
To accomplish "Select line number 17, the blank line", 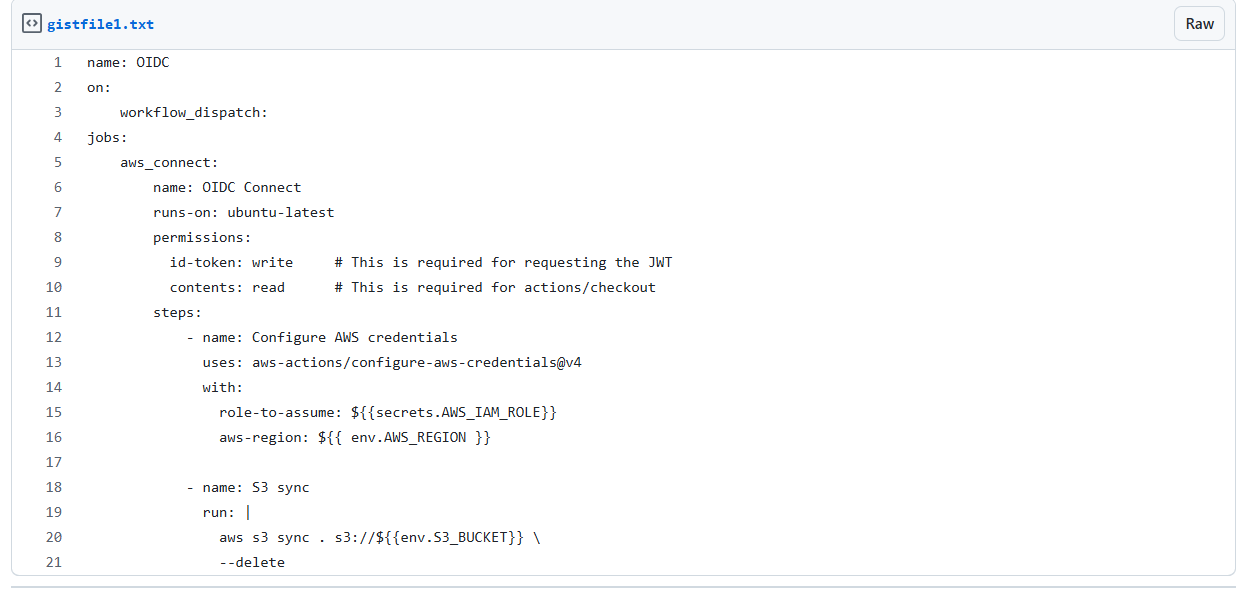I will tap(54, 462).
